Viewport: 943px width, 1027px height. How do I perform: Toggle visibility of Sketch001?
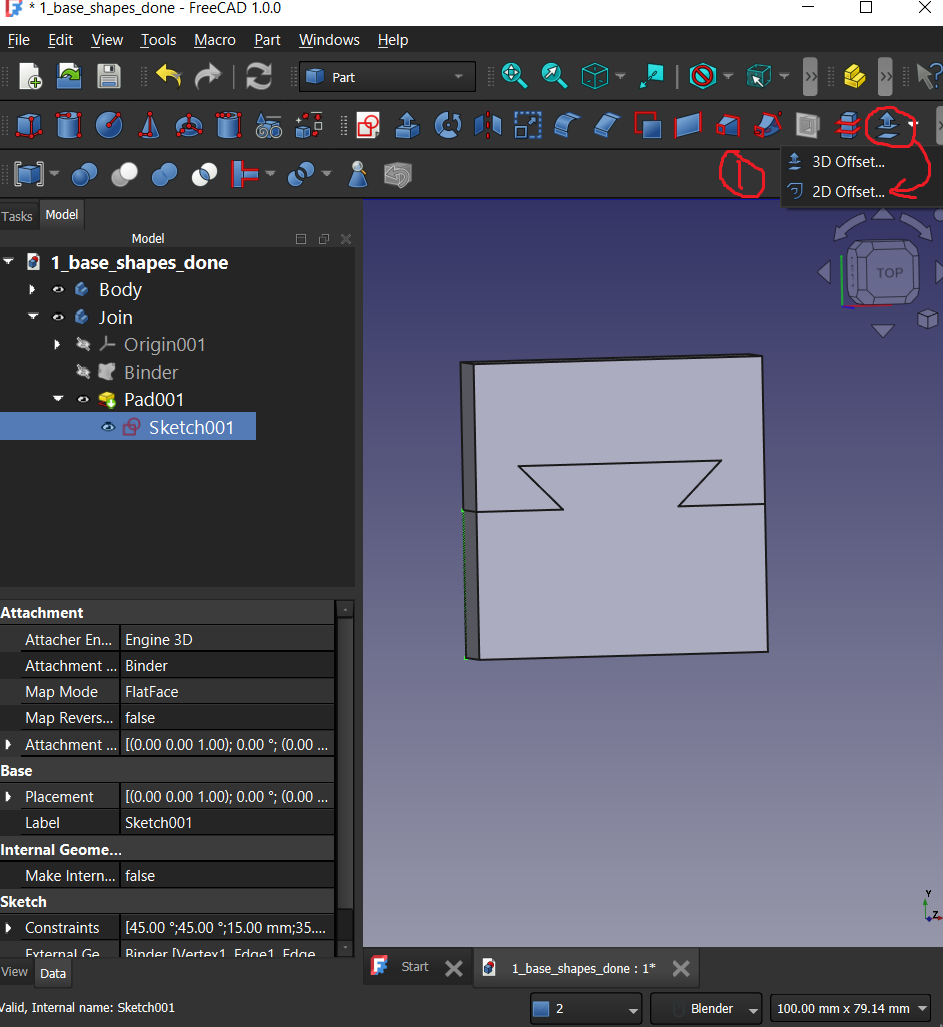(x=108, y=427)
